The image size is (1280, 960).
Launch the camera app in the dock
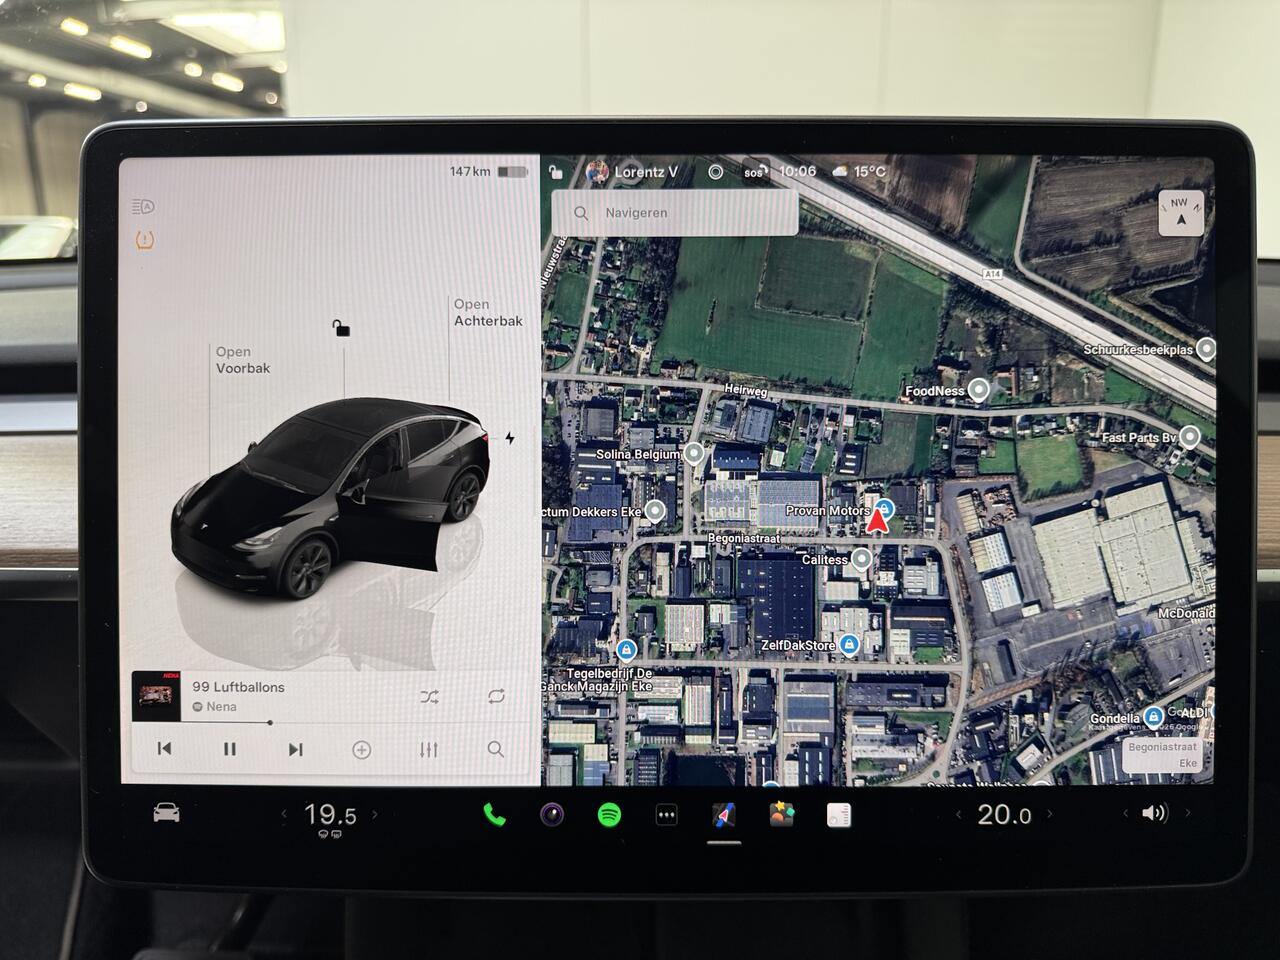tap(552, 815)
